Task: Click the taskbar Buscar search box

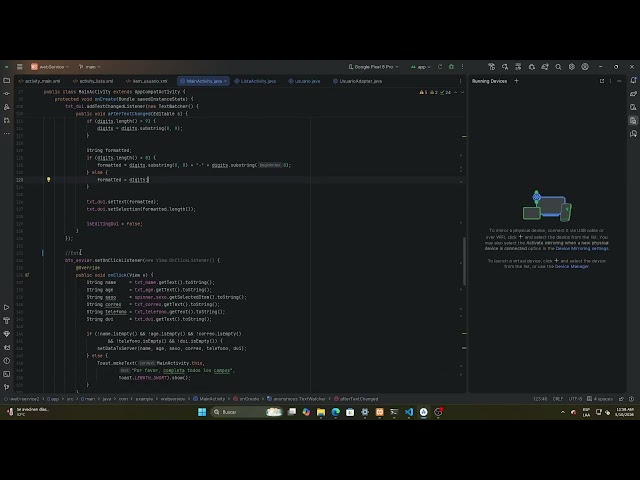Action: (247, 412)
